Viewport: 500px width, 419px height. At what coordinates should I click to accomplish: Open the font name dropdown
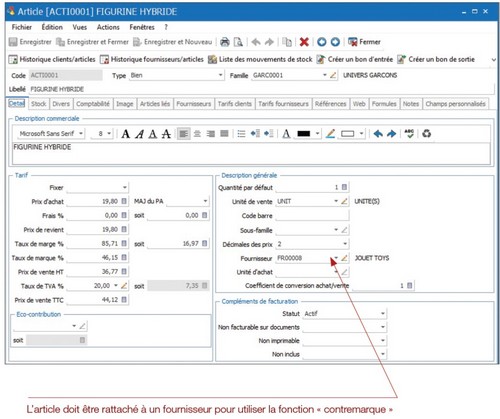[81, 134]
